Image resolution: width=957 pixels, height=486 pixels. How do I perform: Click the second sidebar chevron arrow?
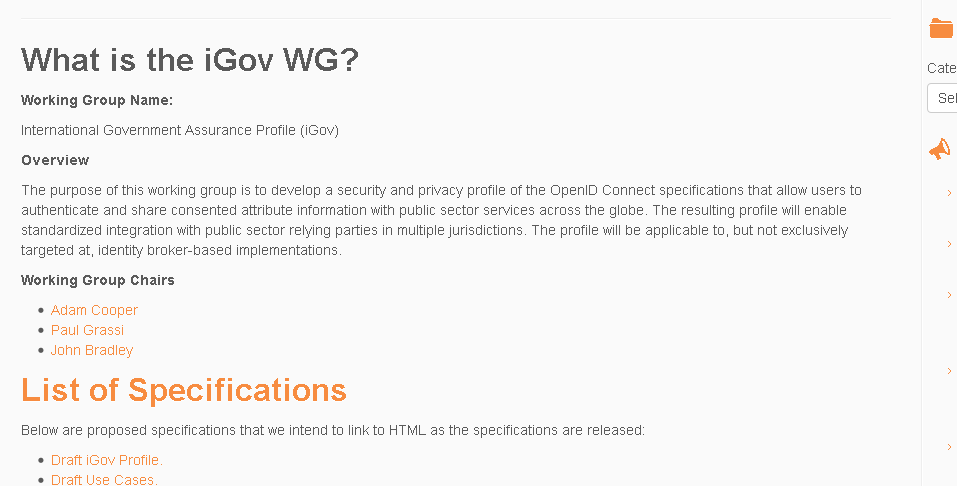coord(949,244)
